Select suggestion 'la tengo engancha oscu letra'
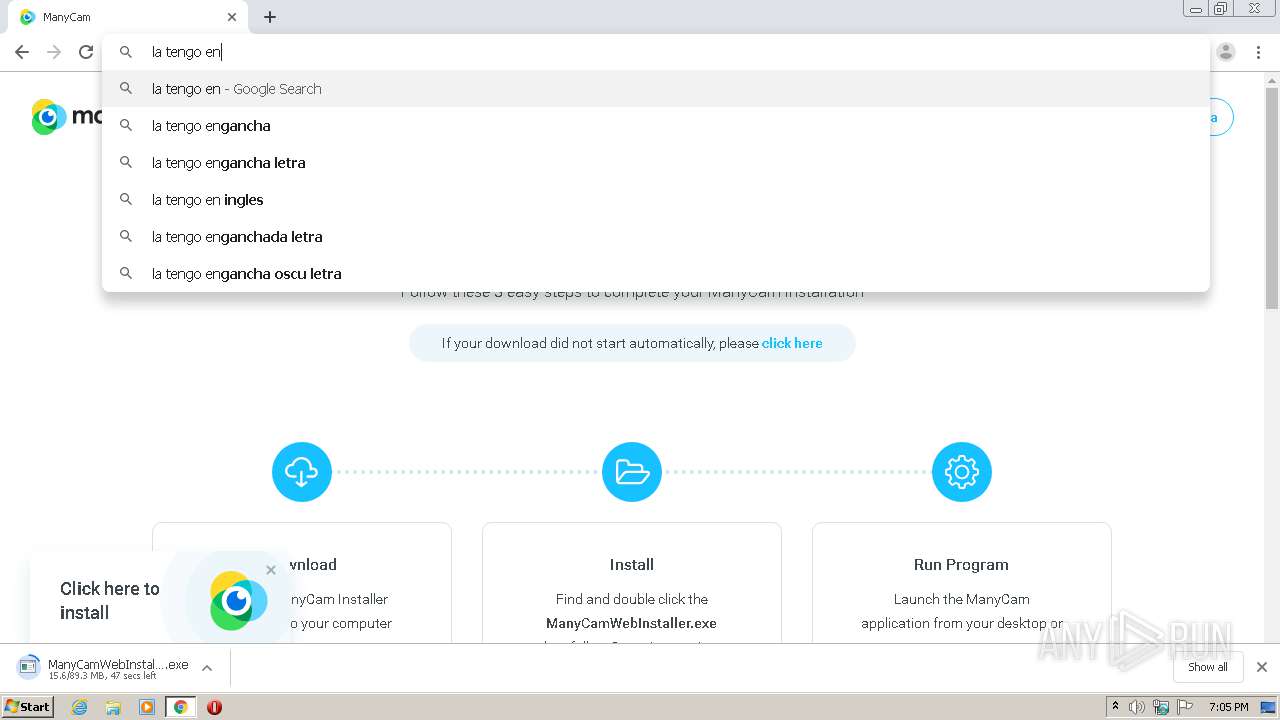This screenshot has width=1280, height=720. pos(655,274)
